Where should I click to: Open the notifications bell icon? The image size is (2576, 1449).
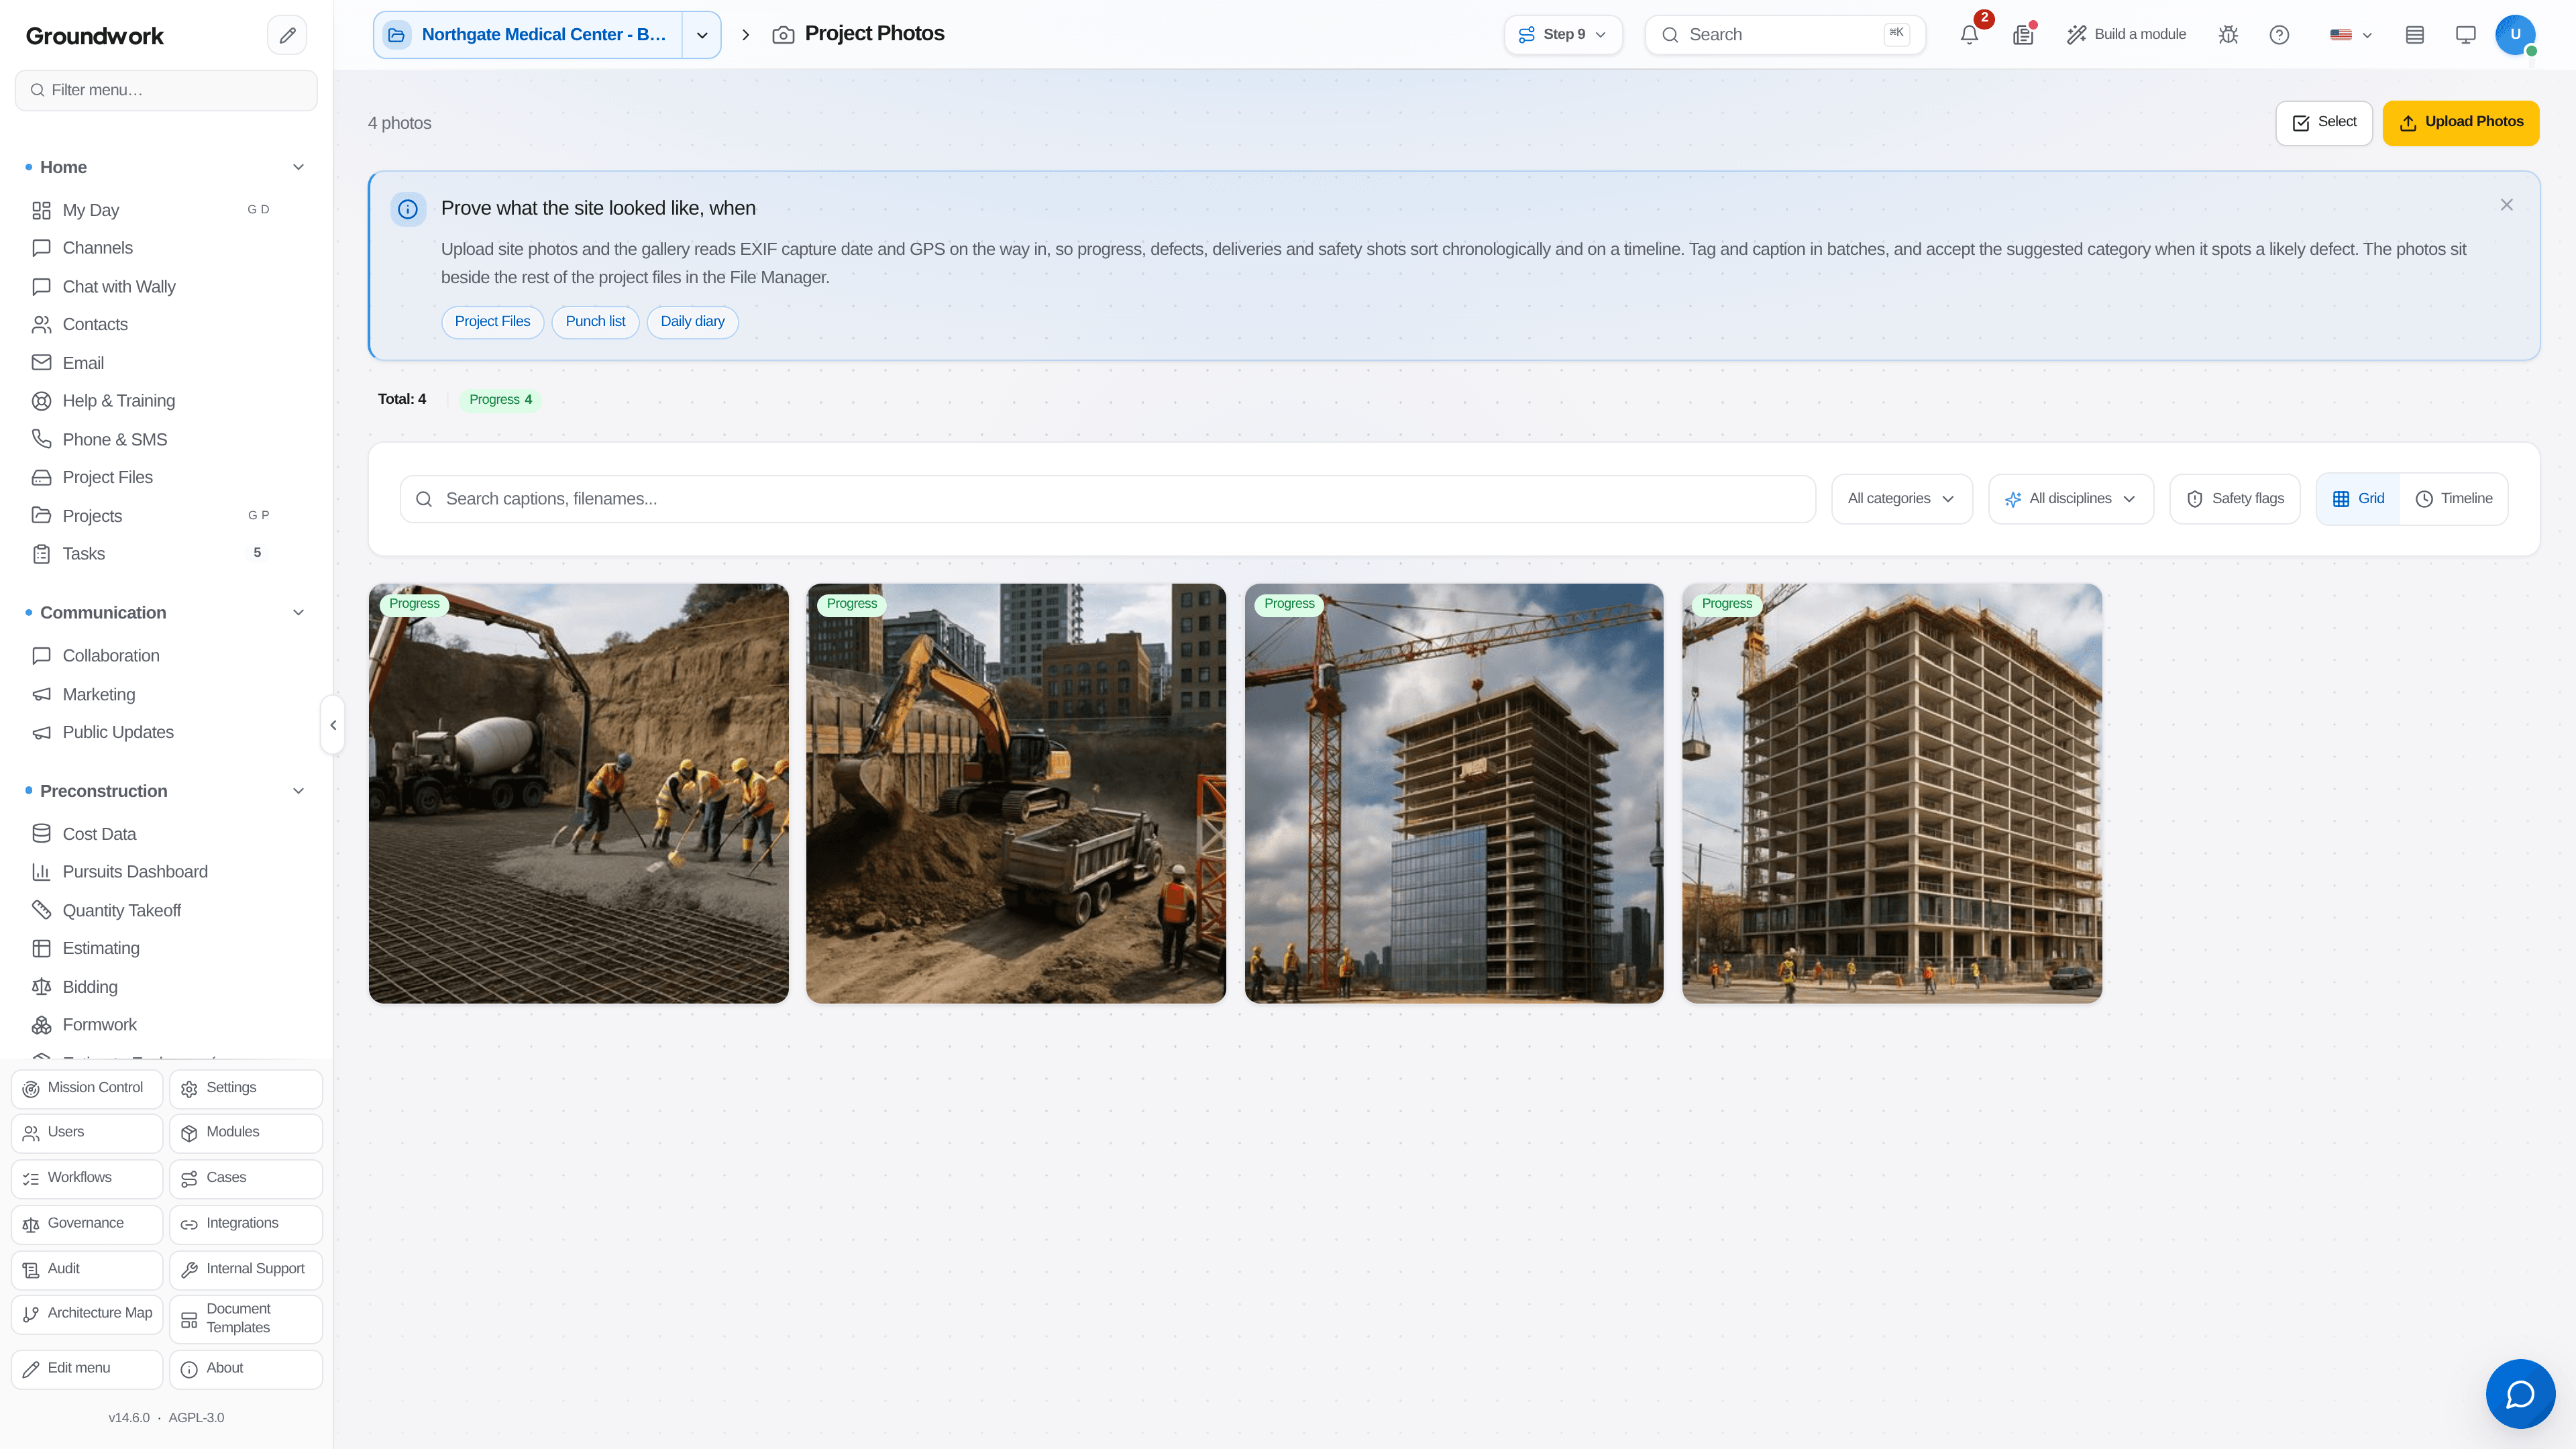click(1969, 35)
